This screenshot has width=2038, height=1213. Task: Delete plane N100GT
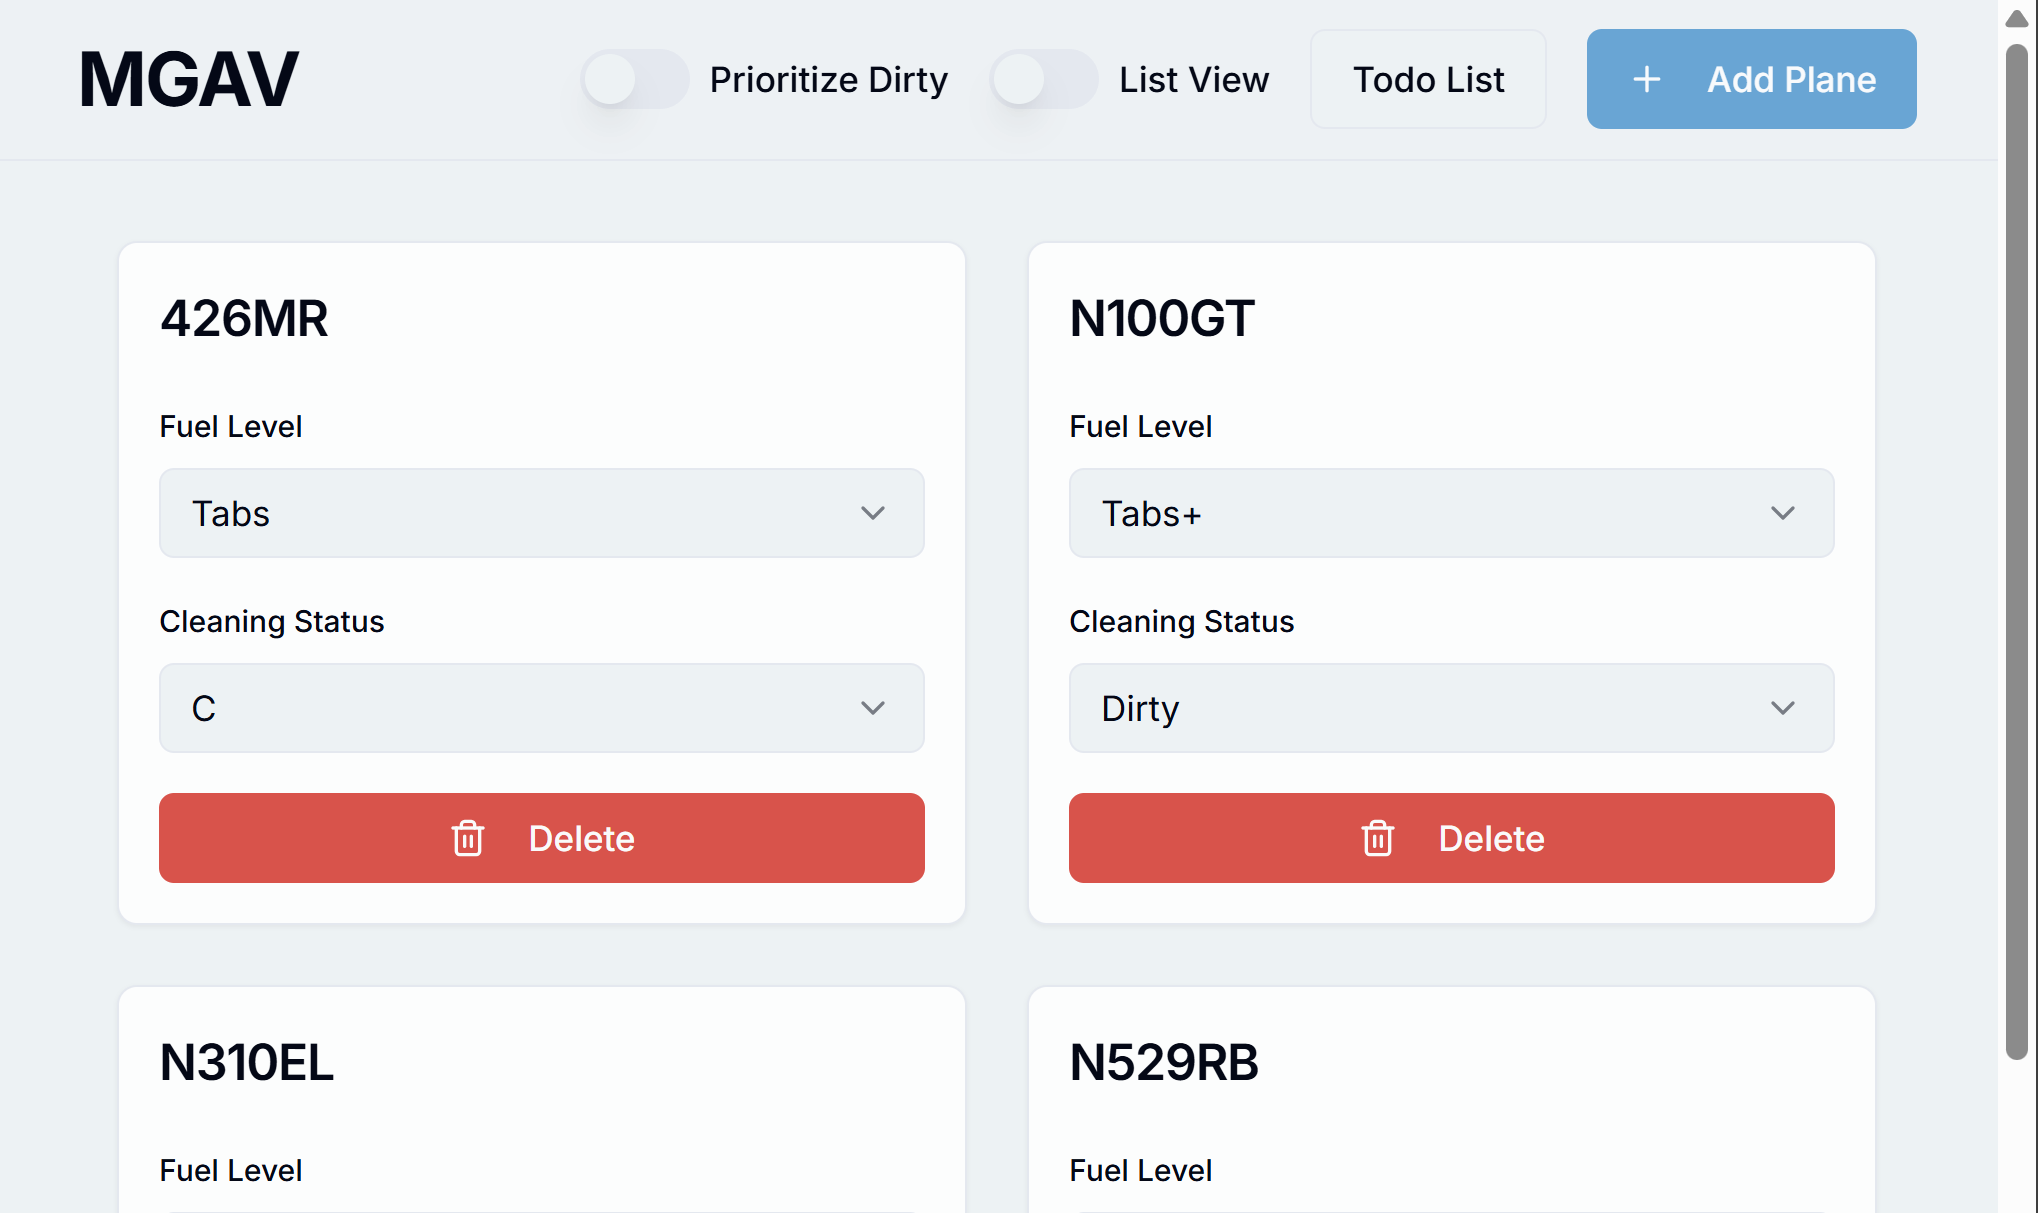1451,839
